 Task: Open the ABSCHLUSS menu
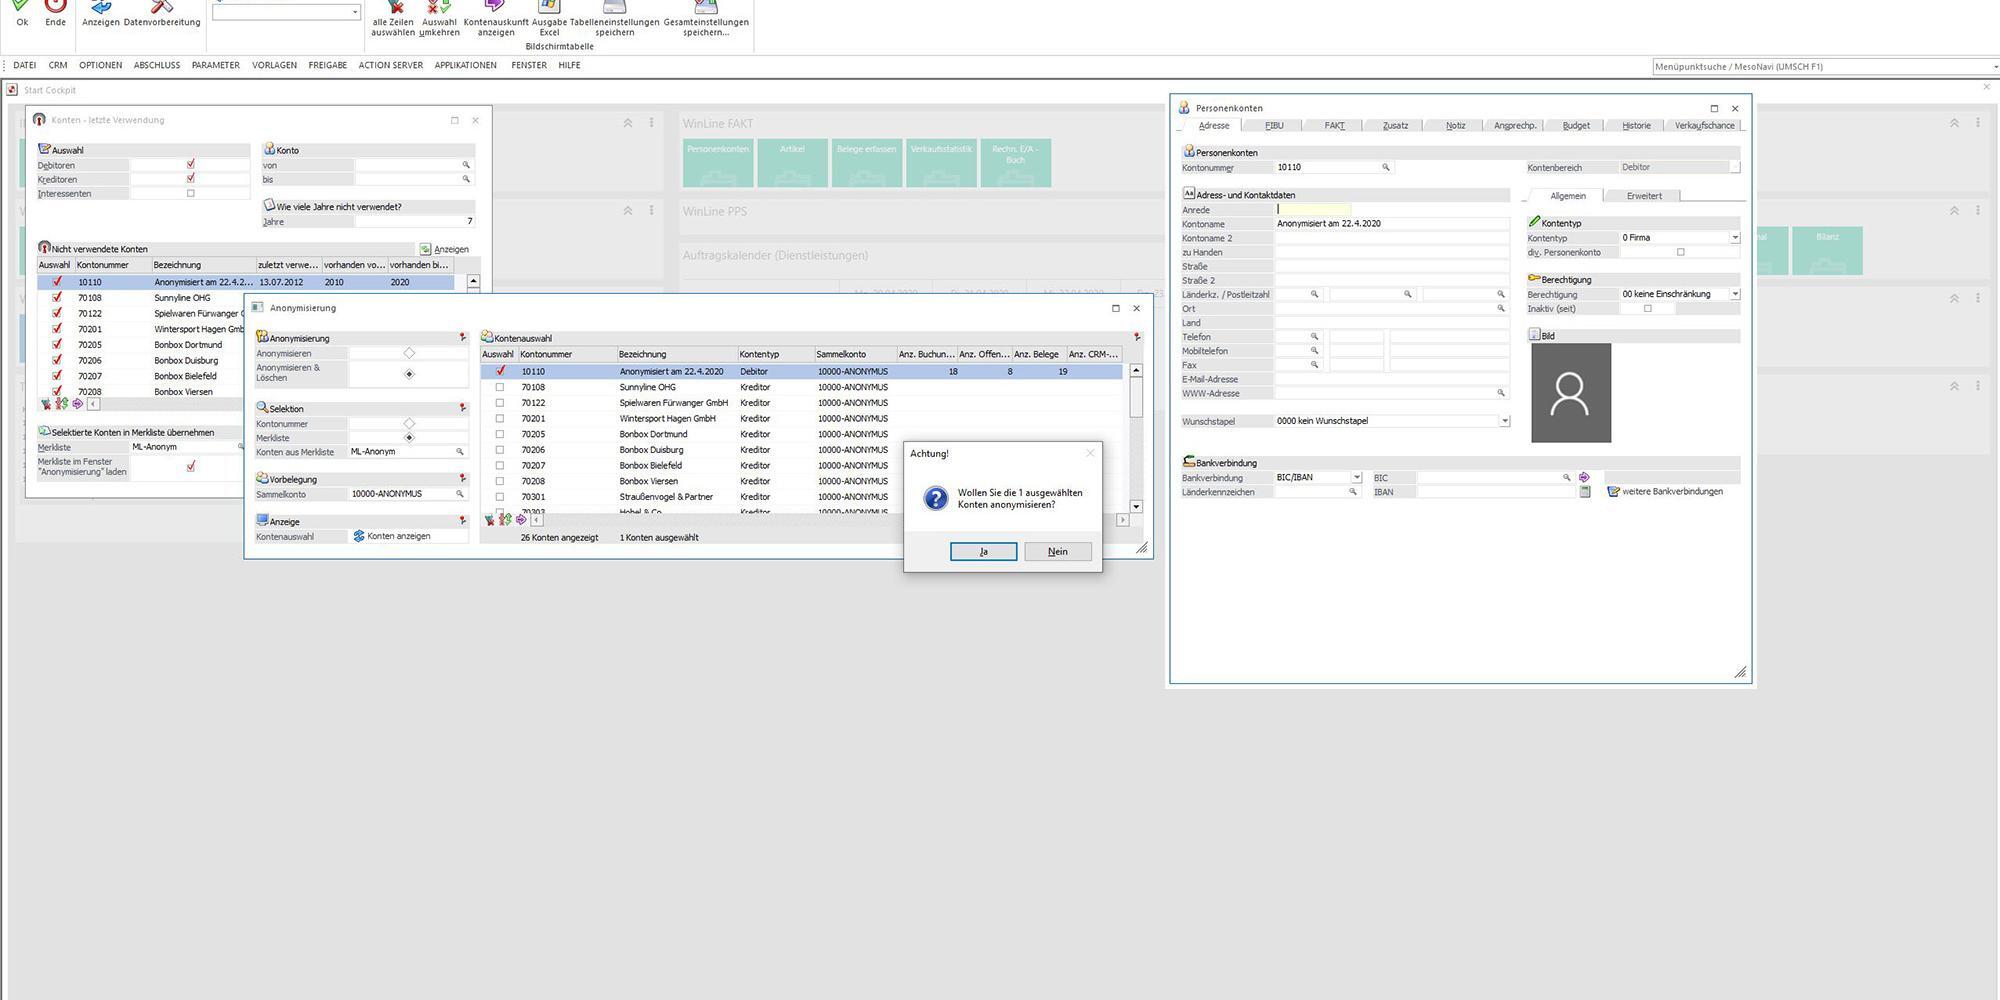pos(157,65)
